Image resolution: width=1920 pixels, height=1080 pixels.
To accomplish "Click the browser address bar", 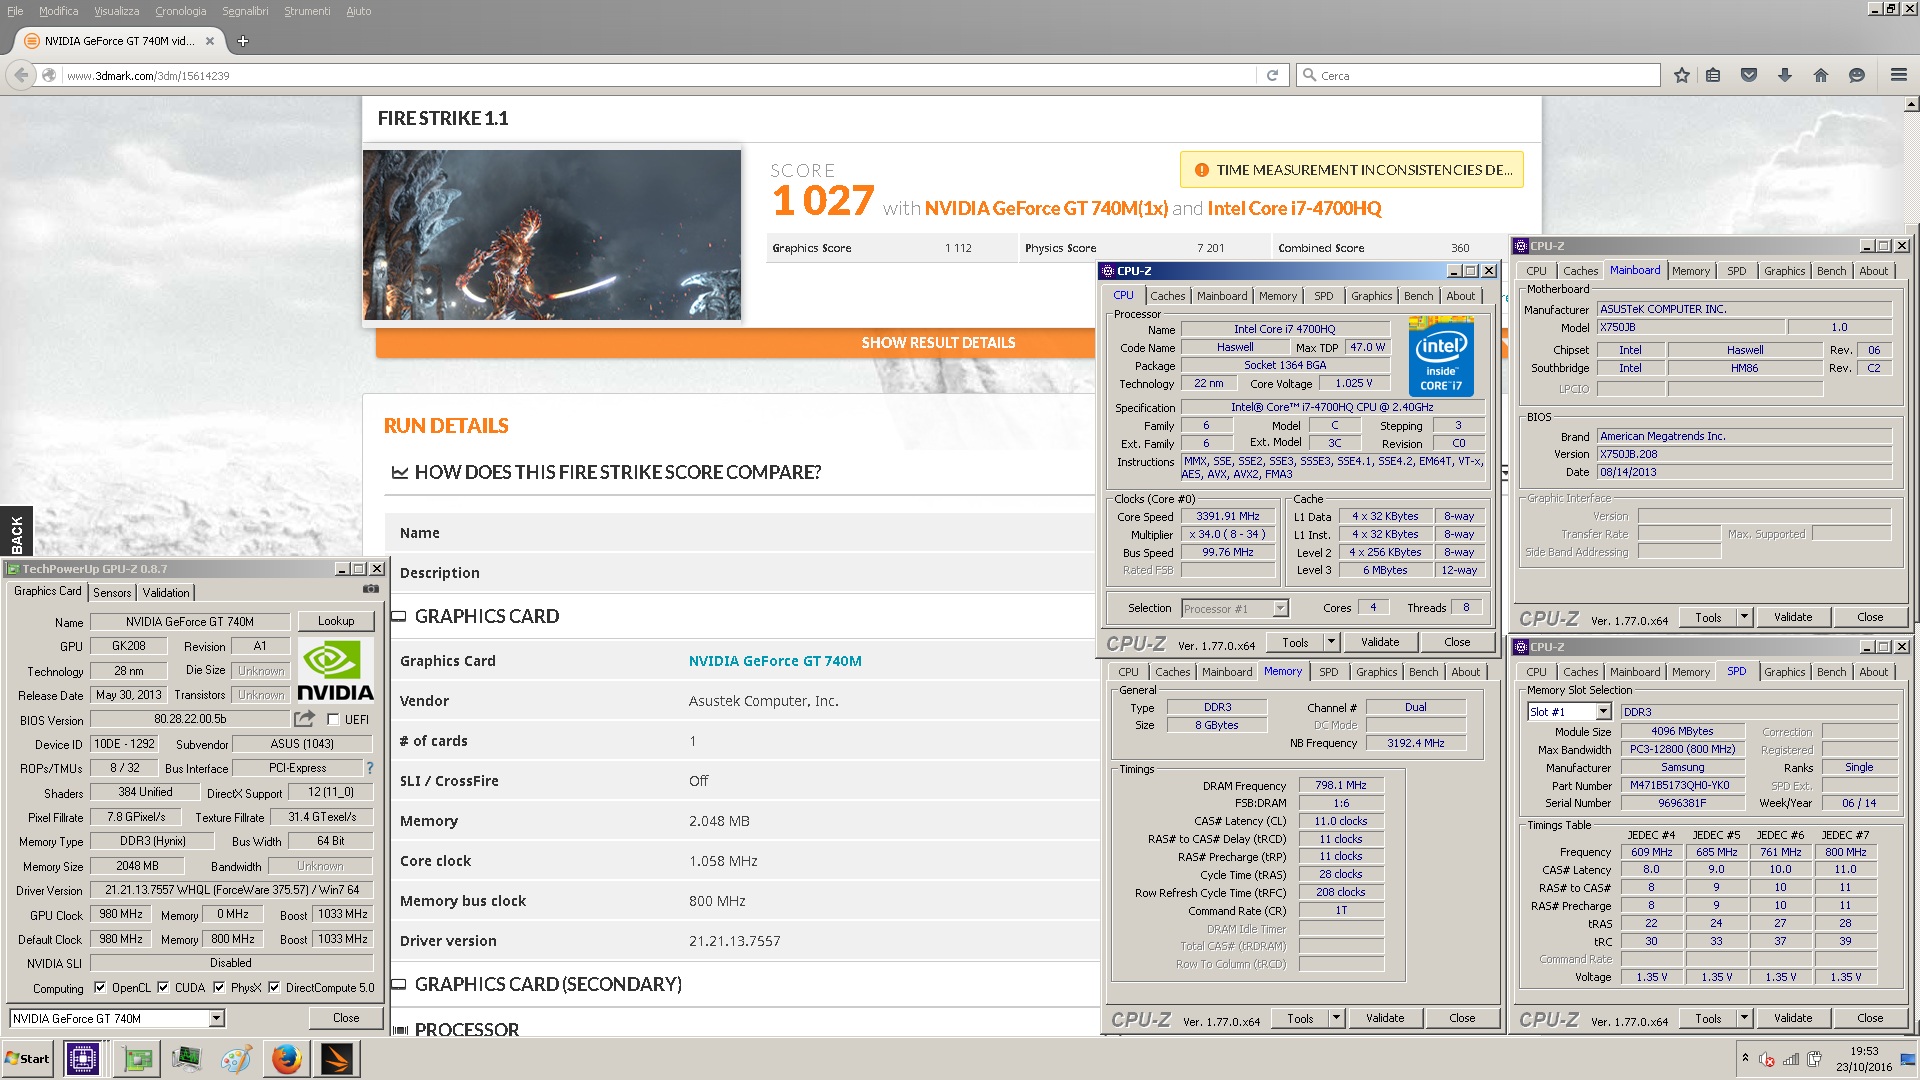I will 660,75.
